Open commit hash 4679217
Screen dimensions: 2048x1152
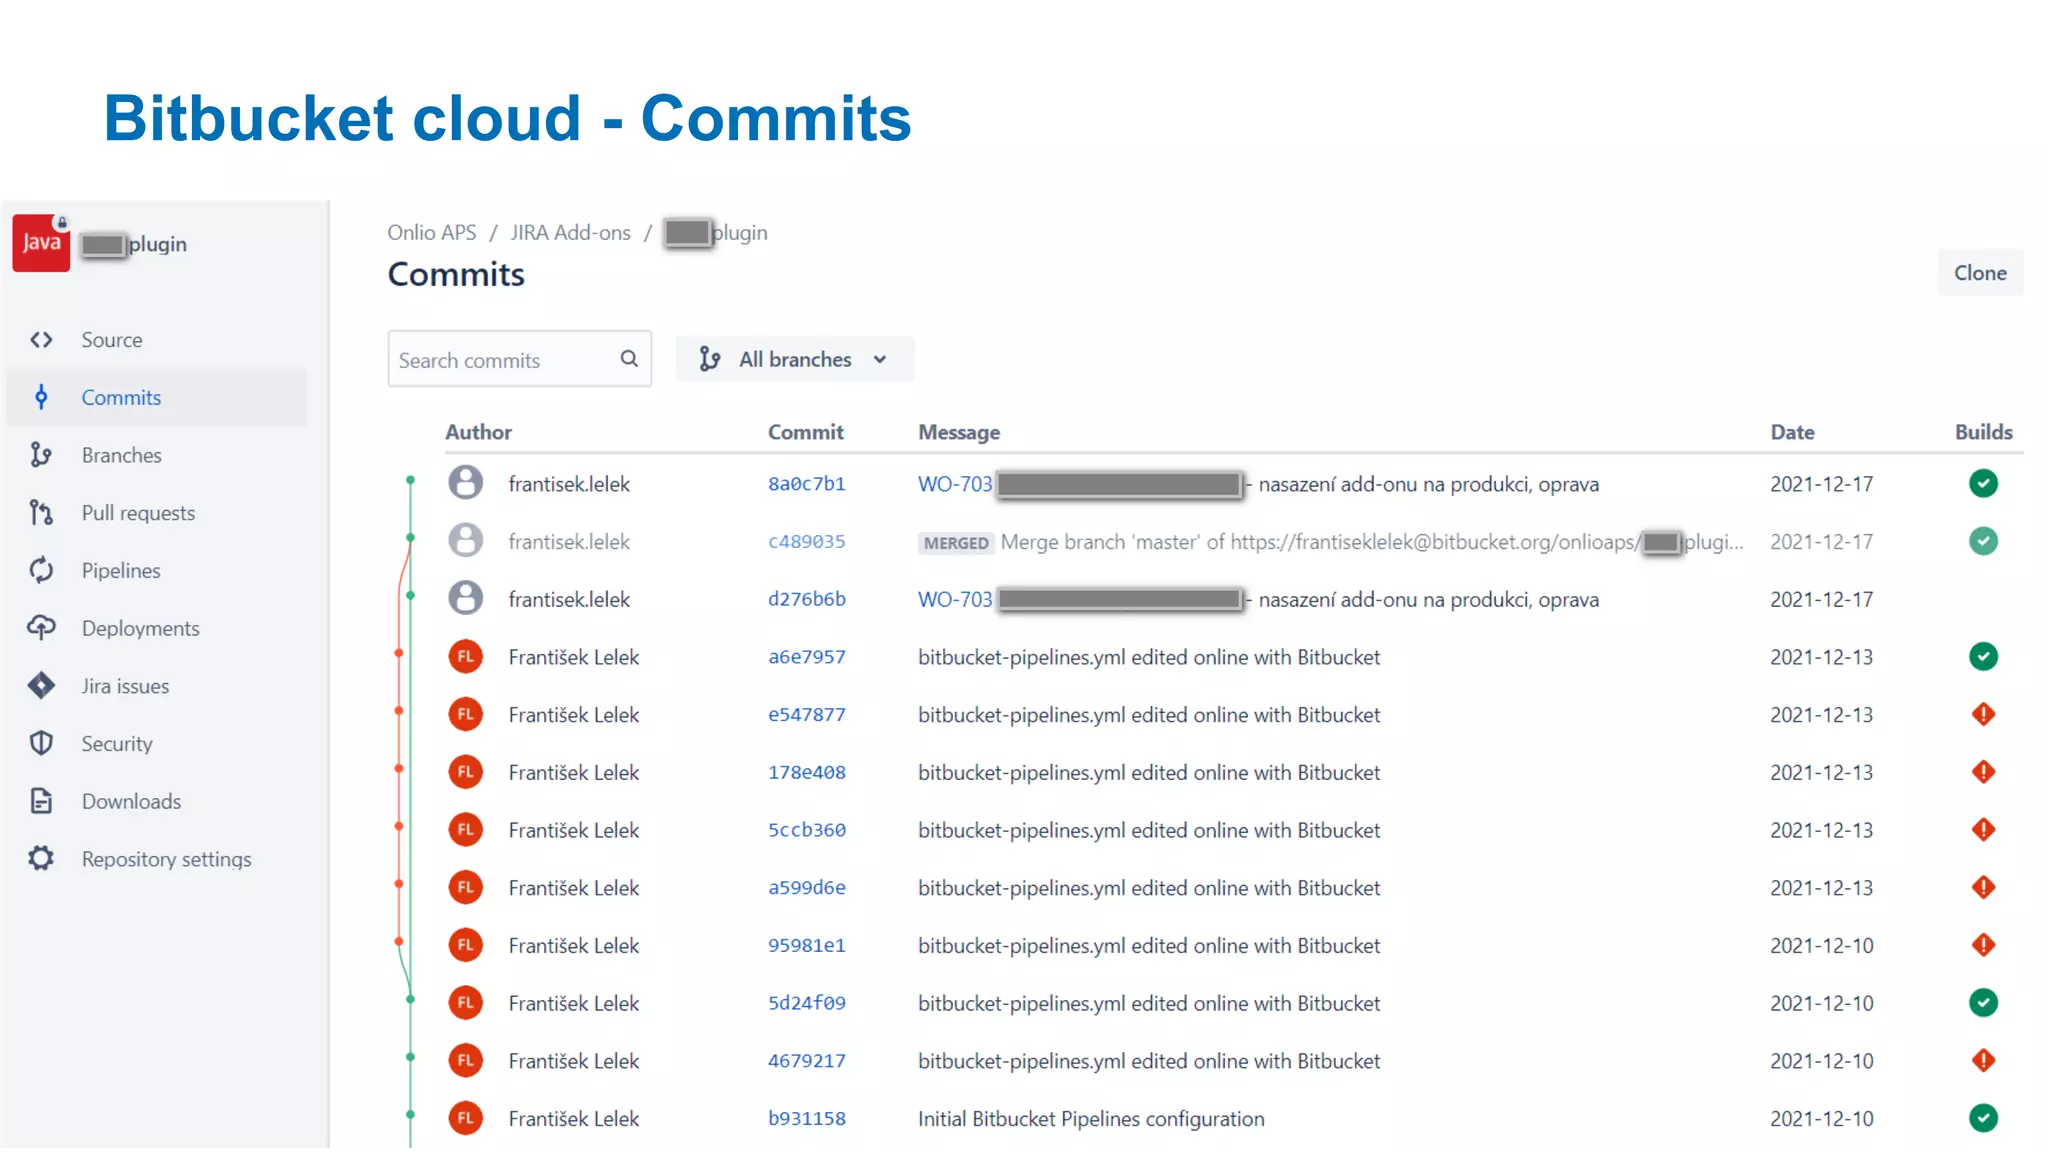[x=806, y=1060]
